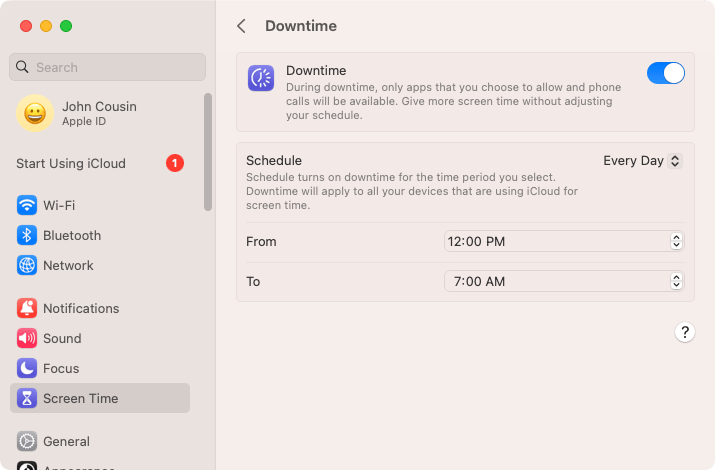This screenshot has height=470, width=715.
Task: Select the Focus label in sidebar
Action: 61,368
